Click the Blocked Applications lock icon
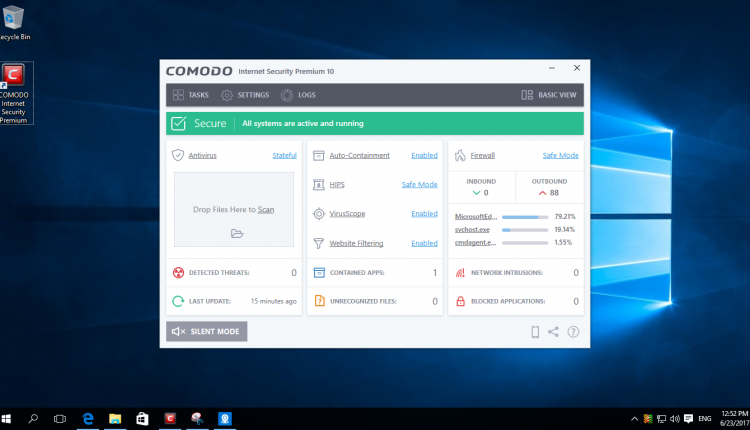Screen dimensions: 750x430 pyautogui.click(x=460, y=301)
